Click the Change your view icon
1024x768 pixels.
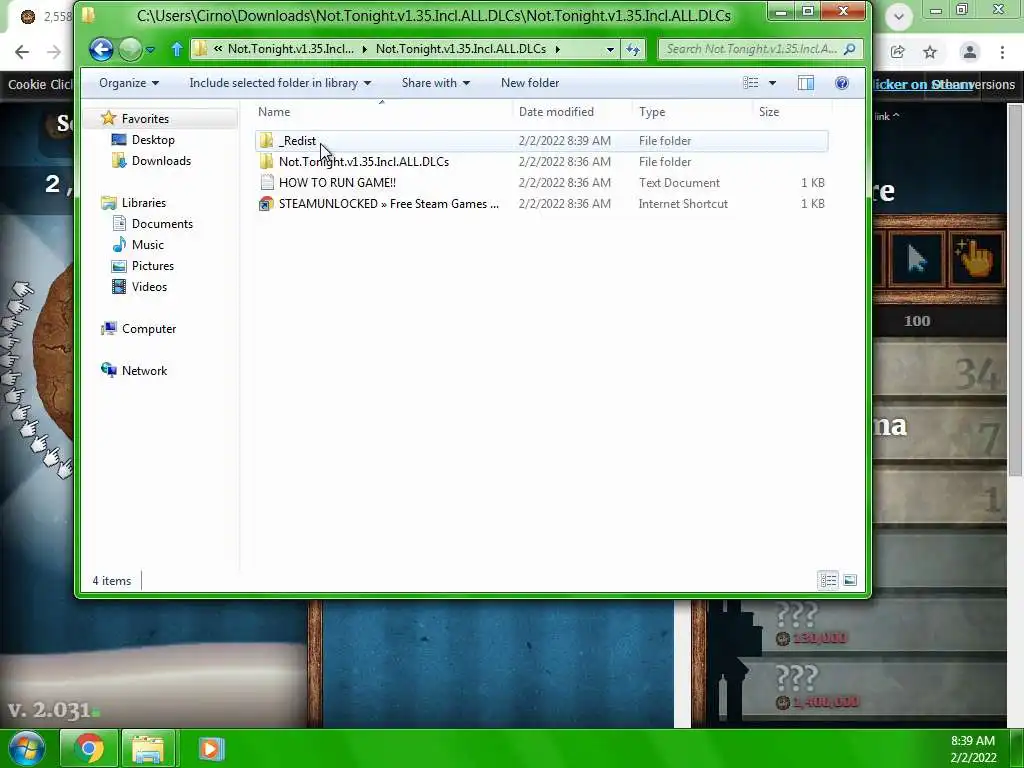[751, 83]
